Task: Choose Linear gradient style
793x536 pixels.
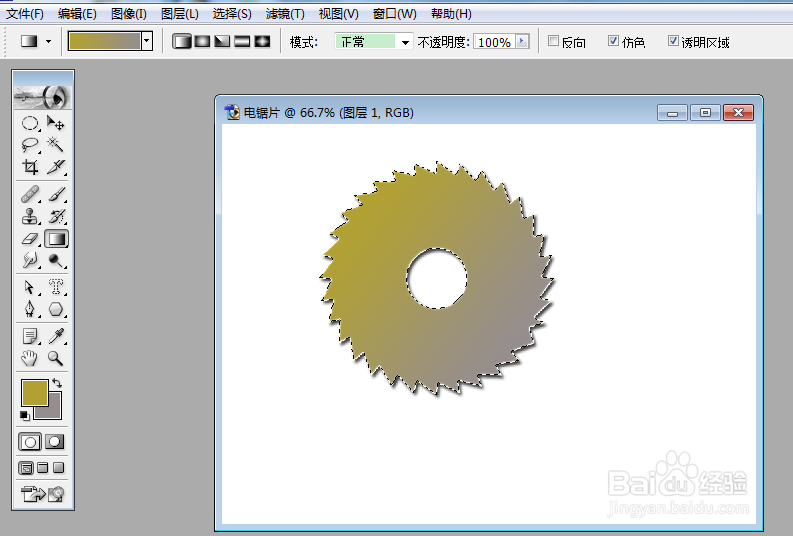Action: pyautogui.click(x=182, y=41)
